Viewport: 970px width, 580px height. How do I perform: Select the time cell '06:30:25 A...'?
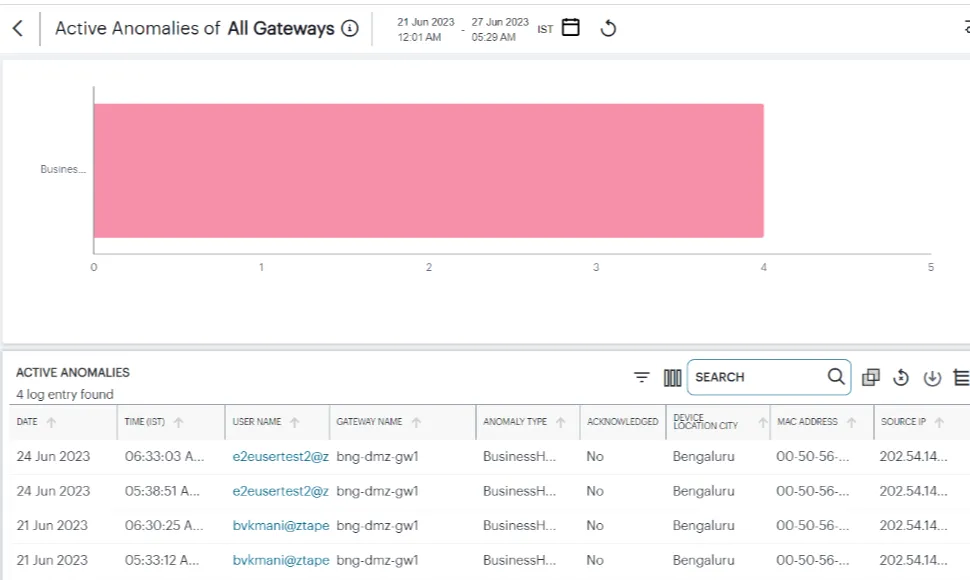[x=164, y=526]
